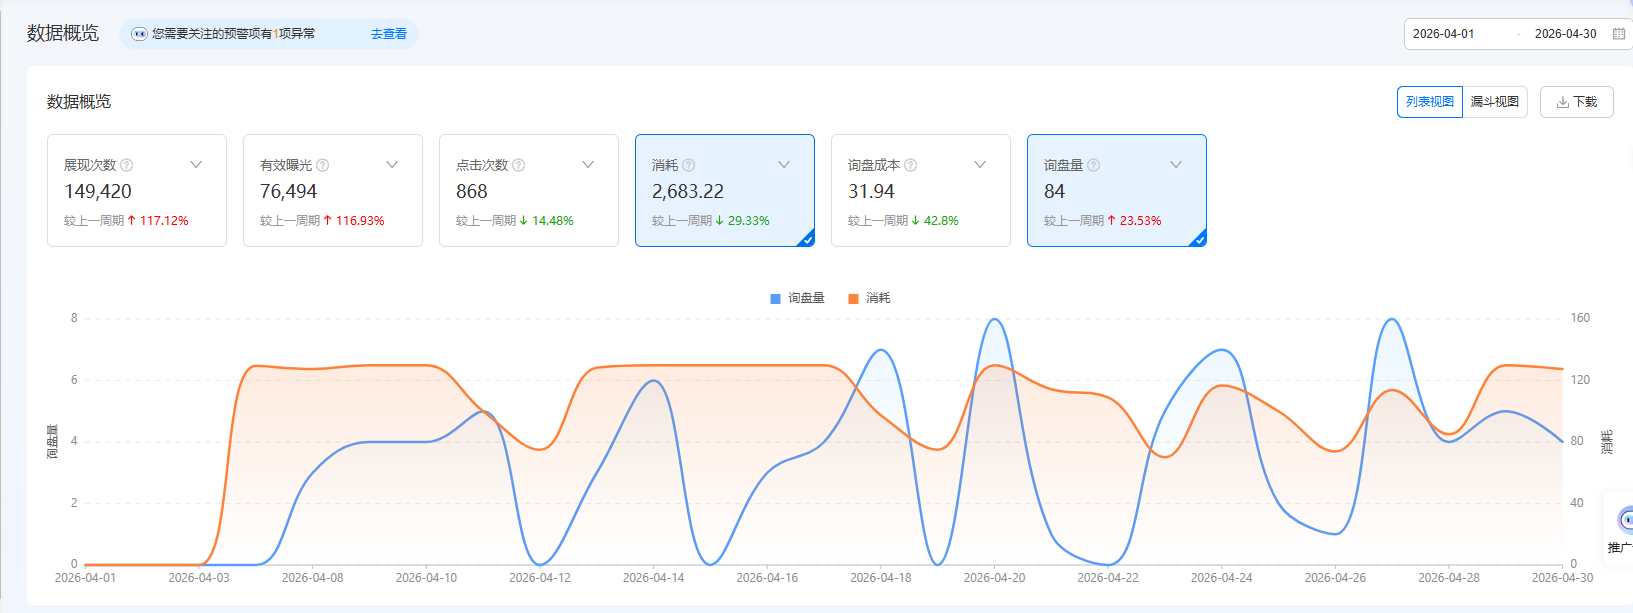
Task: Click the 下载 button
Action: tap(1577, 102)
